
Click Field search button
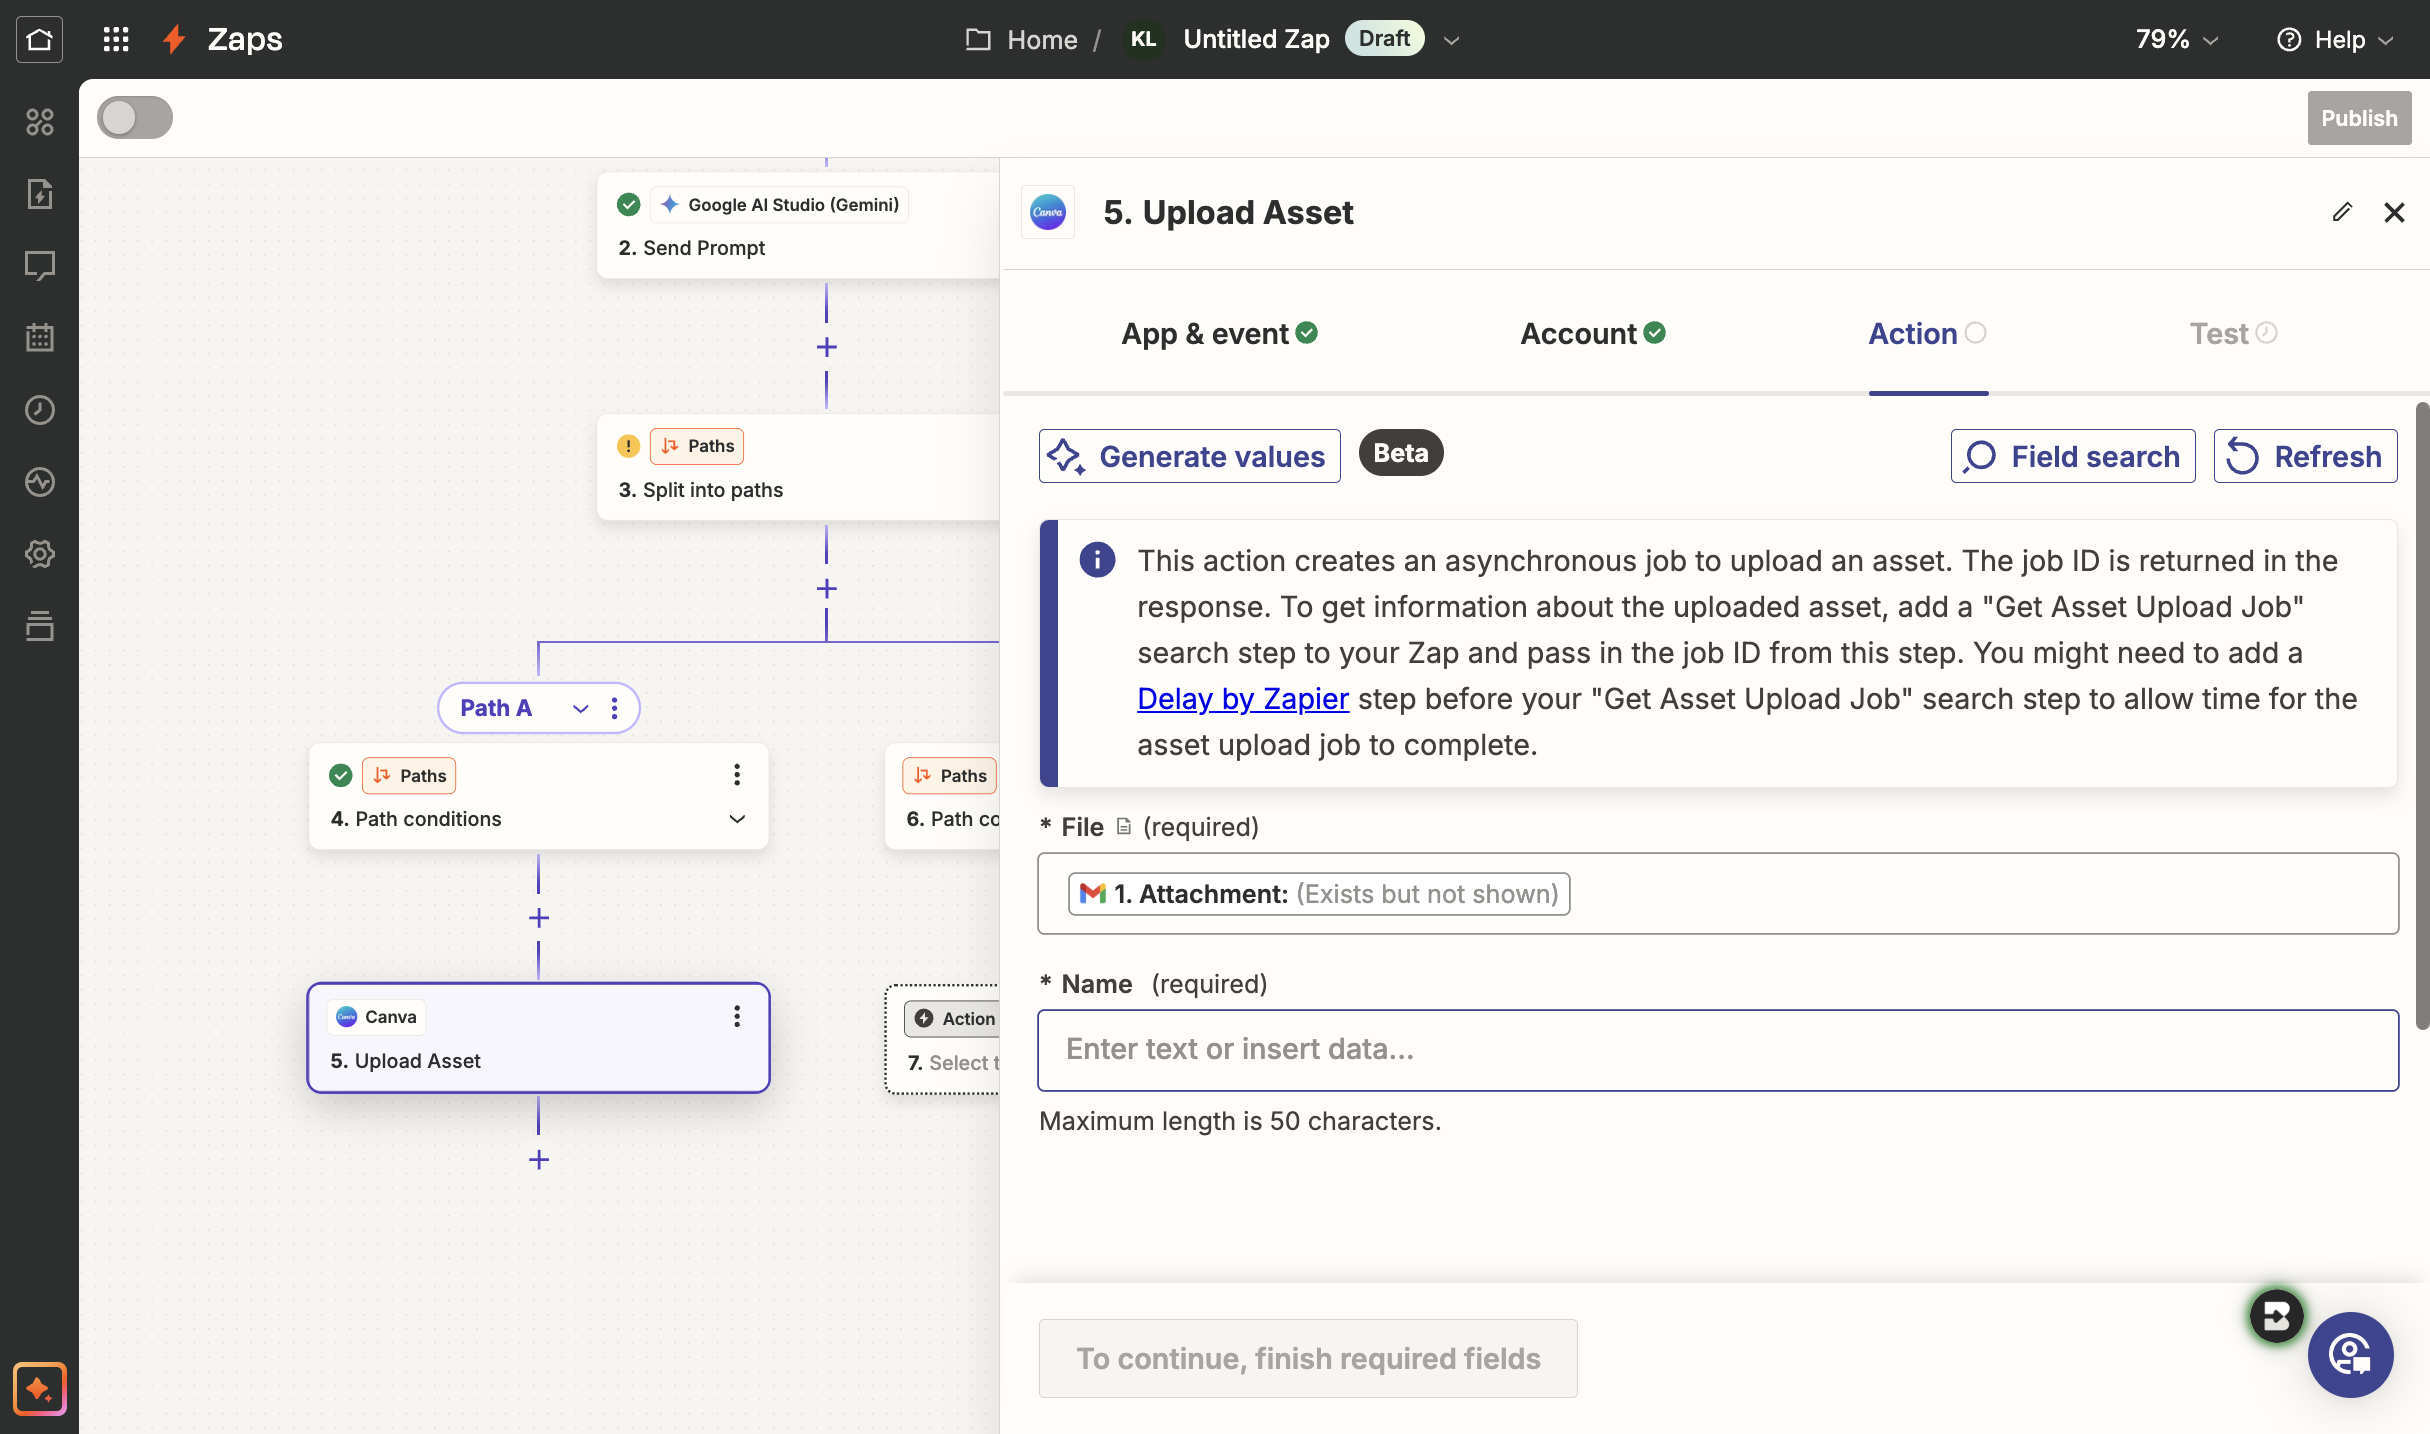[x=2072, y=456]
